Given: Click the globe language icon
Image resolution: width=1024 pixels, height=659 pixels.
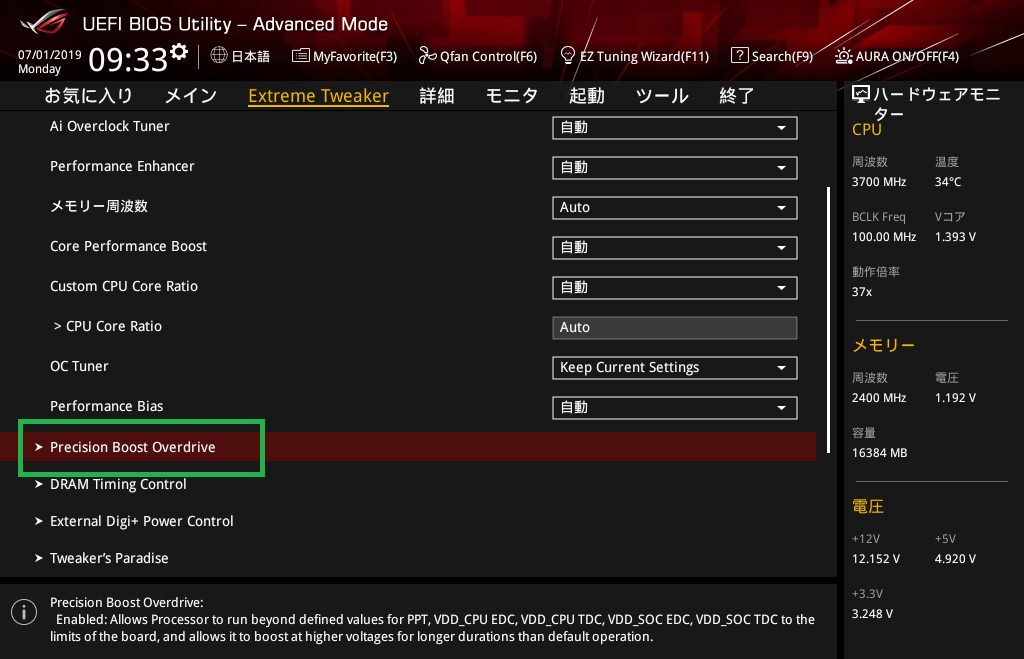Looking at the screenshot, I should 219,56.
